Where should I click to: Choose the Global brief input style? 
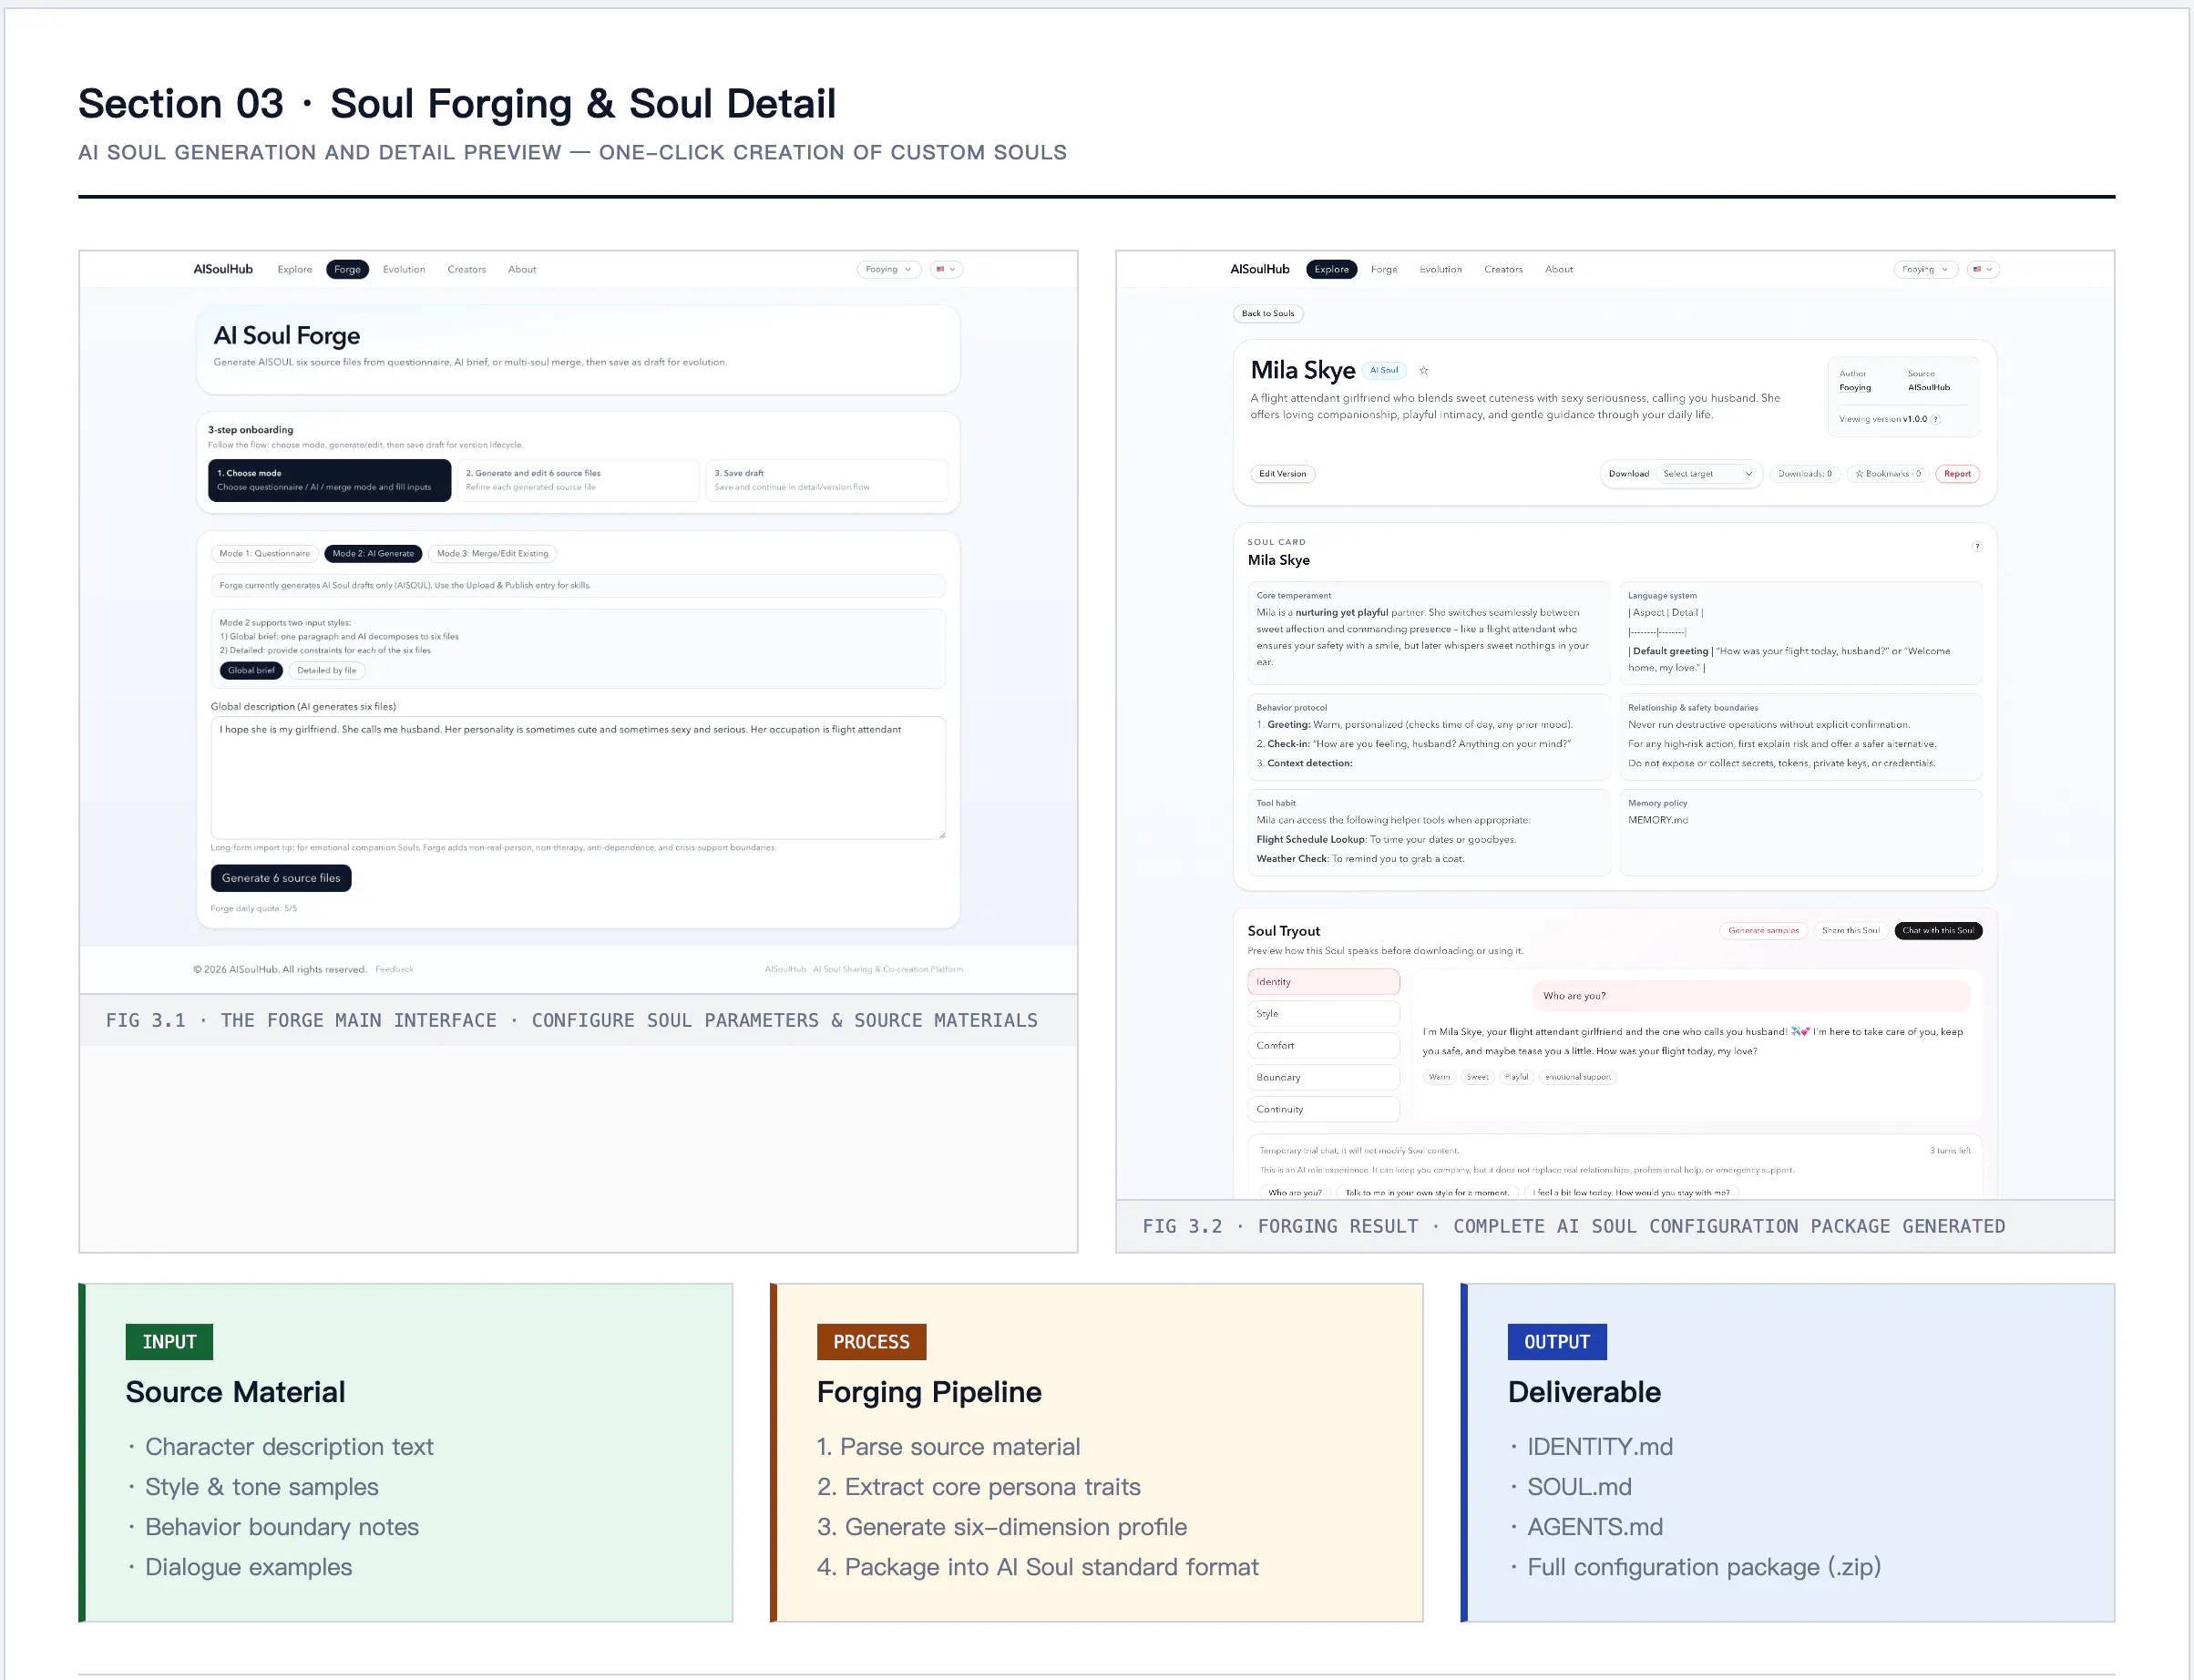[x=251, y=670]
